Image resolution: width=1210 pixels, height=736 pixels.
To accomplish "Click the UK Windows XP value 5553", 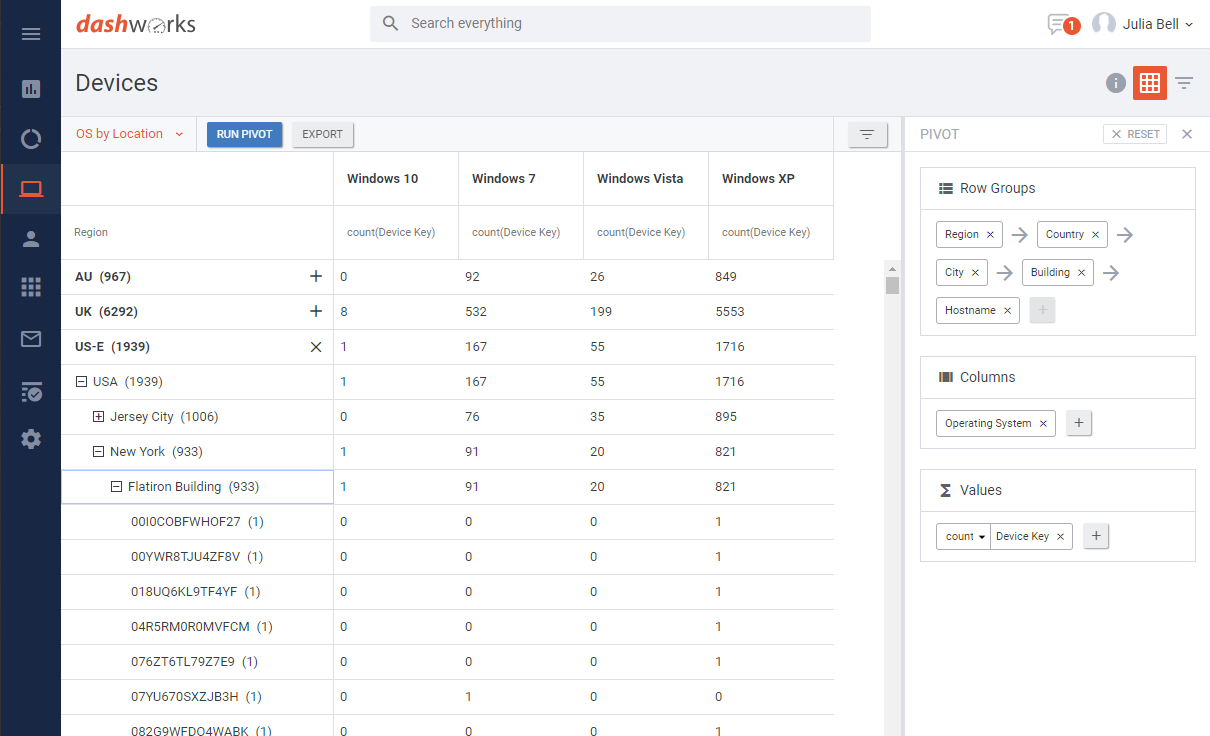I will click(729, 312).
